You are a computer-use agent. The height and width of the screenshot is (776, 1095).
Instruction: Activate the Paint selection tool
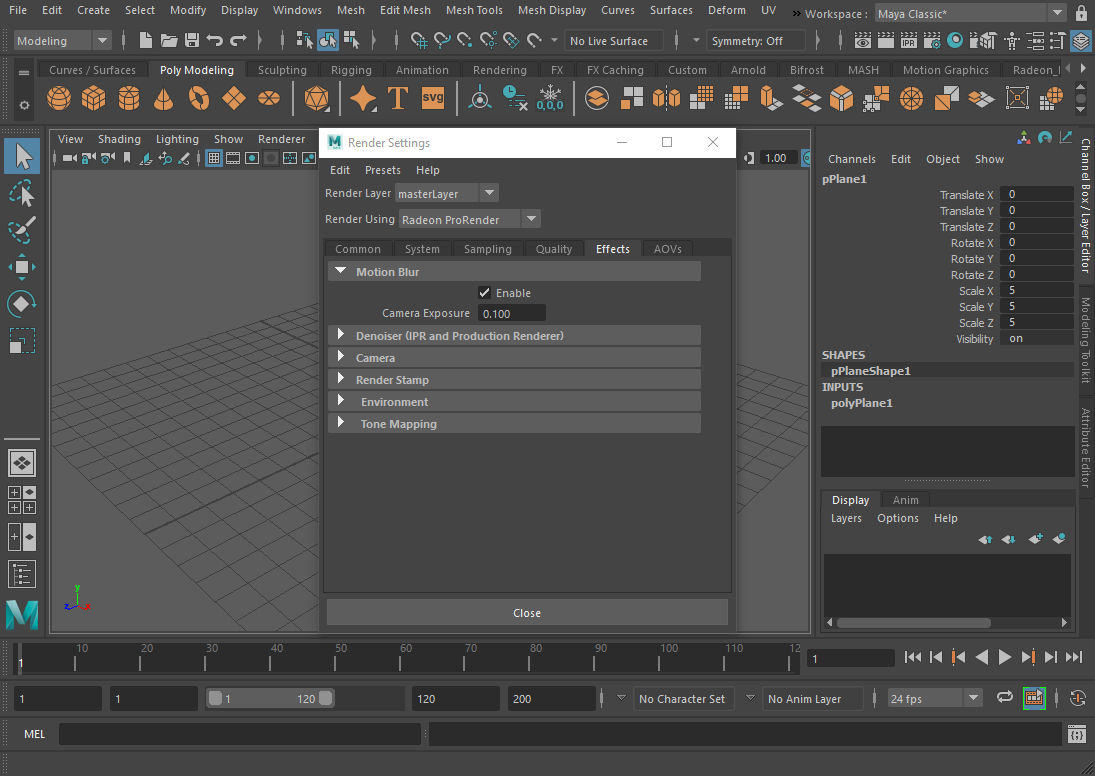point(22,230)
